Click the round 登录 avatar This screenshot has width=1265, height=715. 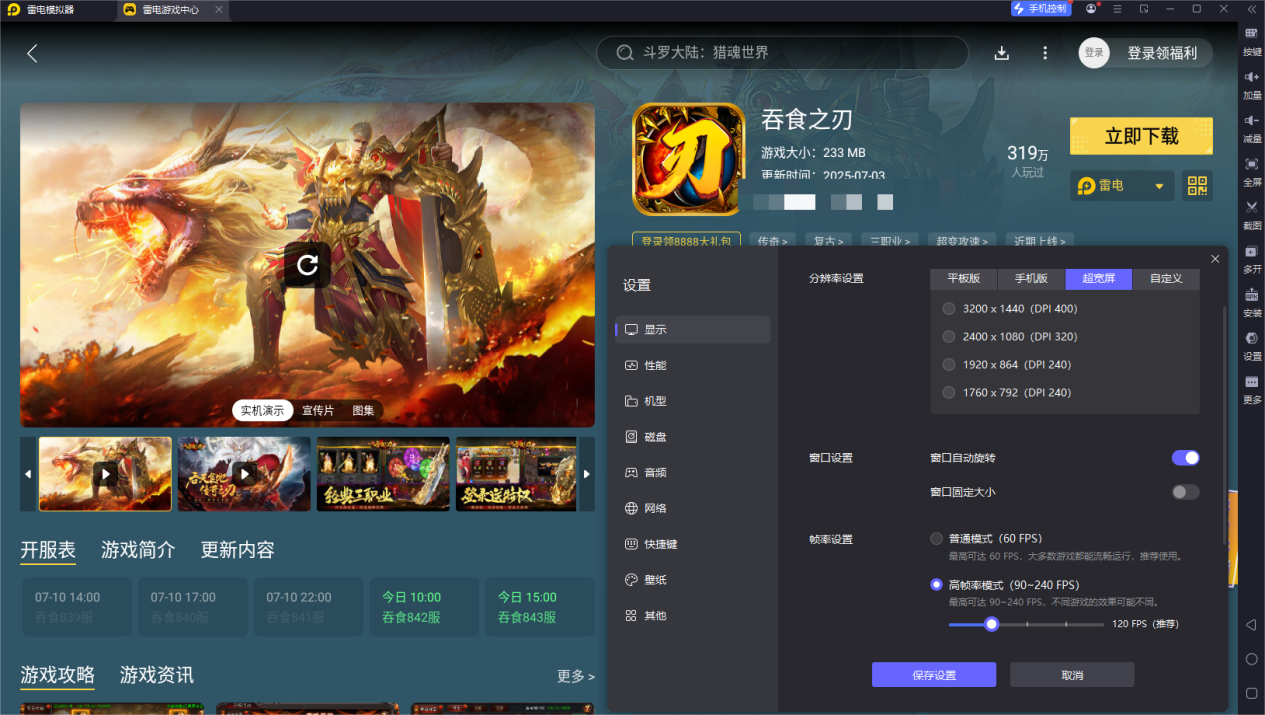(1094, 53)
